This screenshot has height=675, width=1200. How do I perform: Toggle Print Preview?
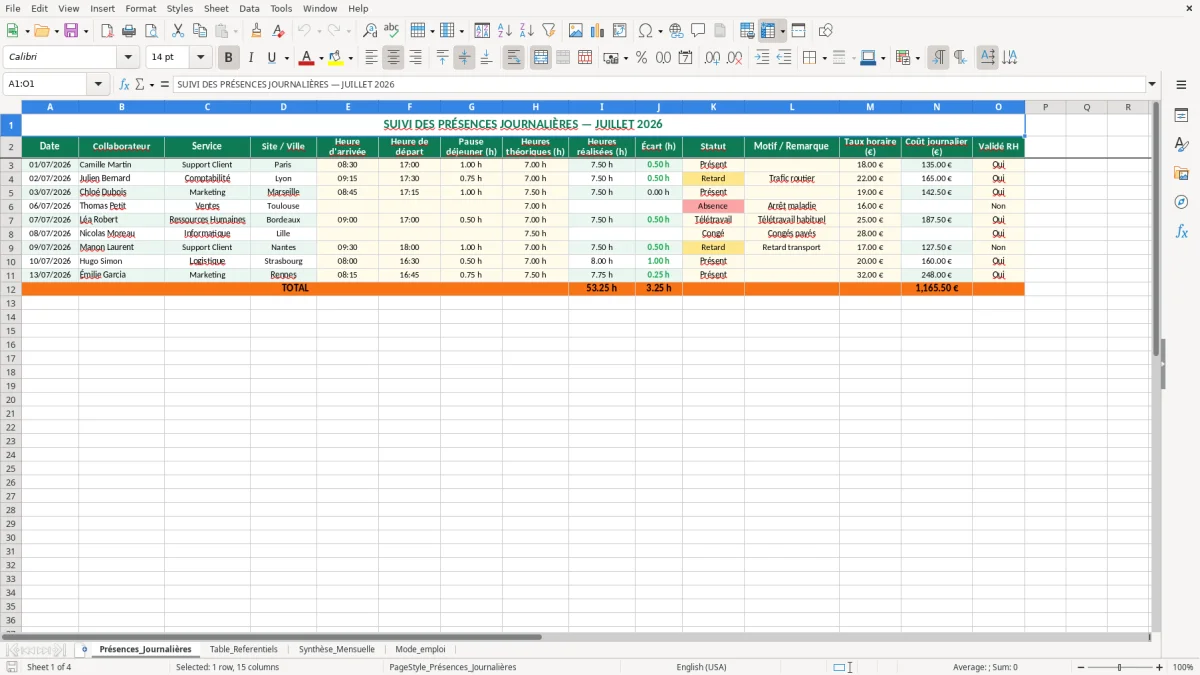pos(151,31)
